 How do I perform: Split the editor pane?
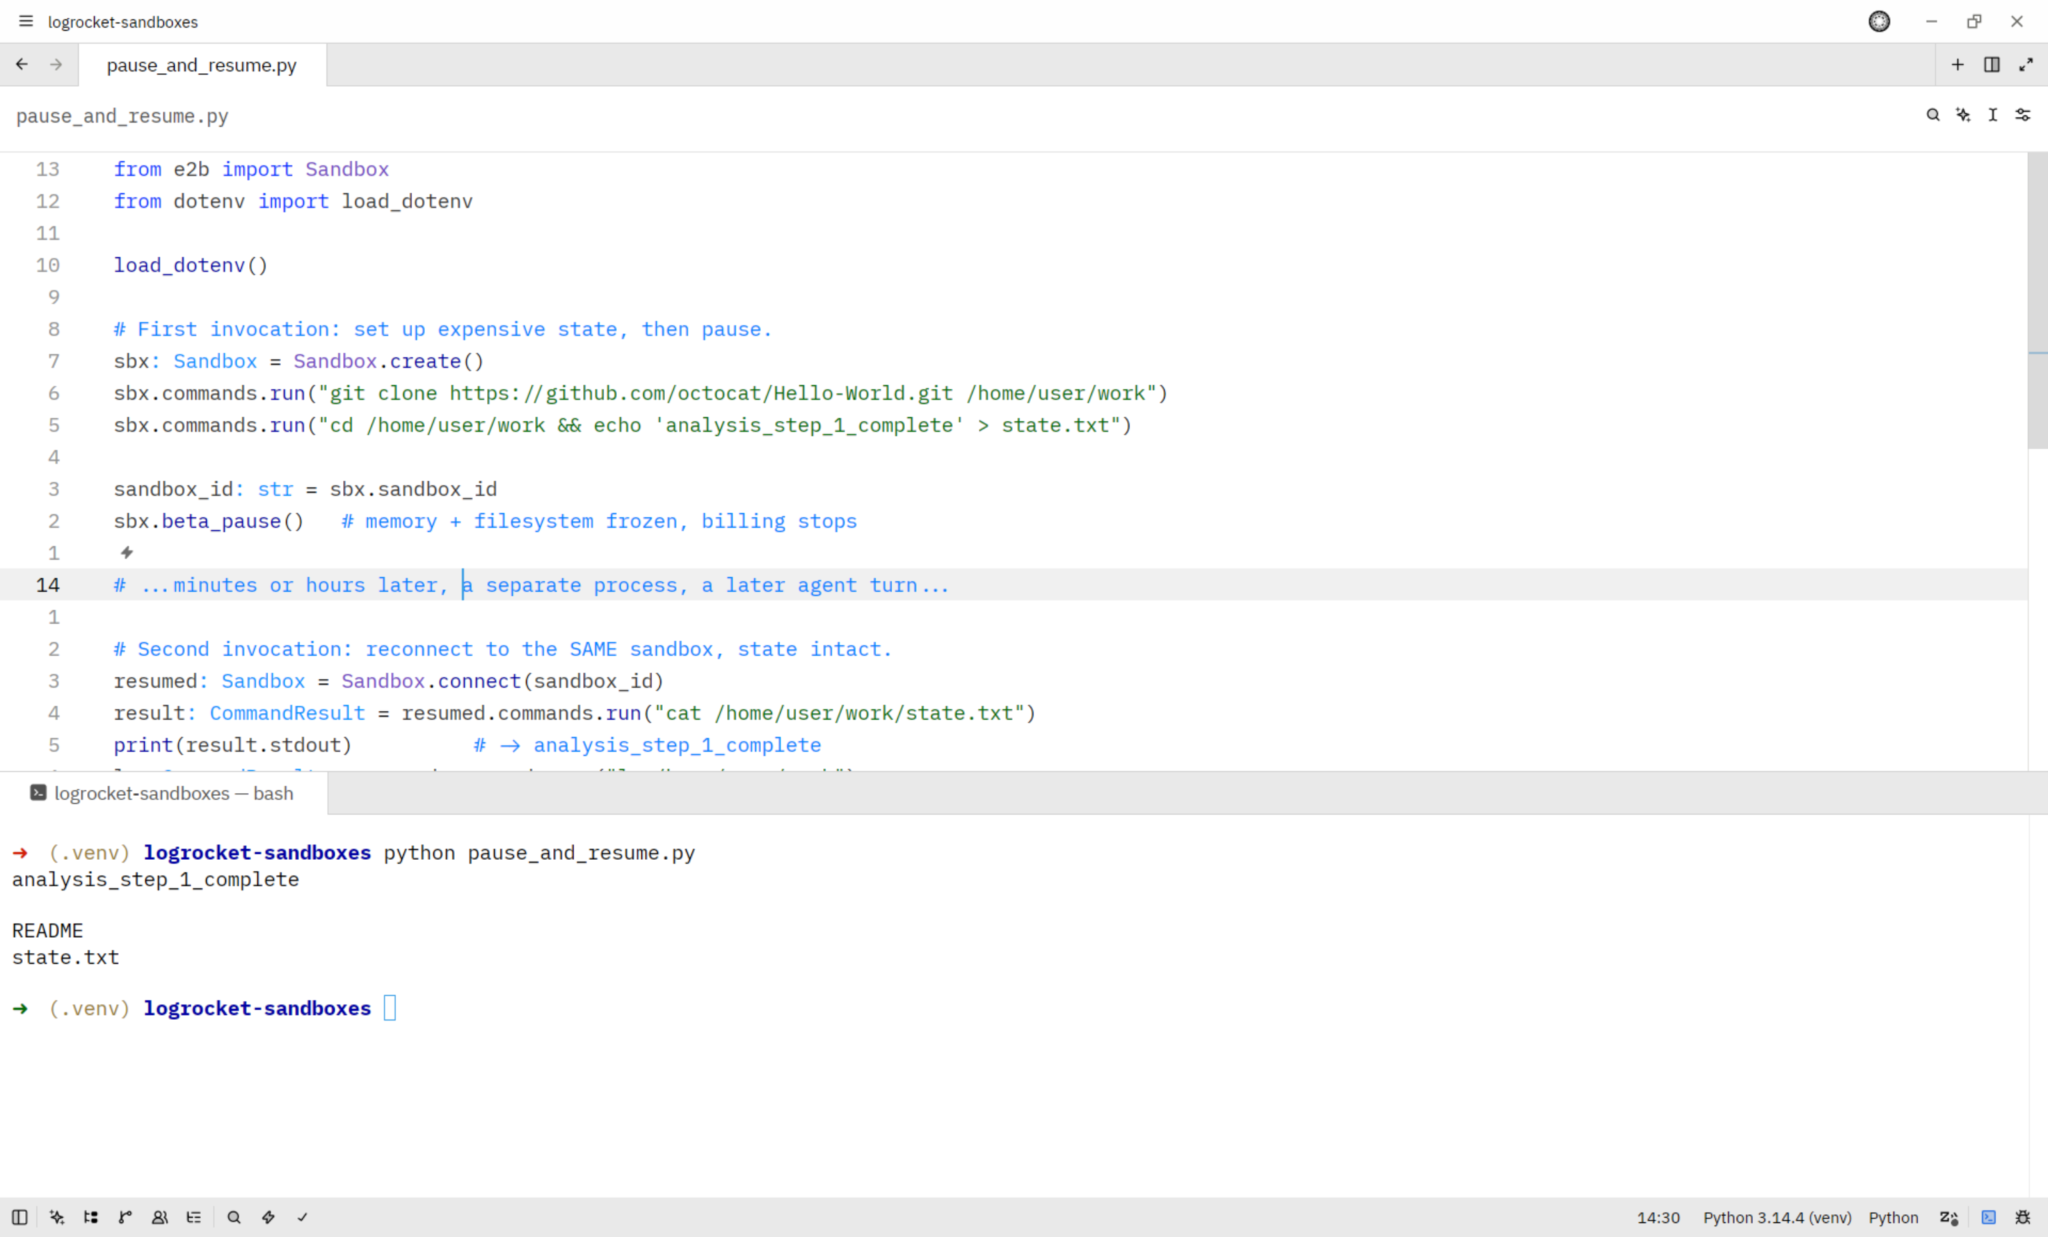(x=1991, y=64)
